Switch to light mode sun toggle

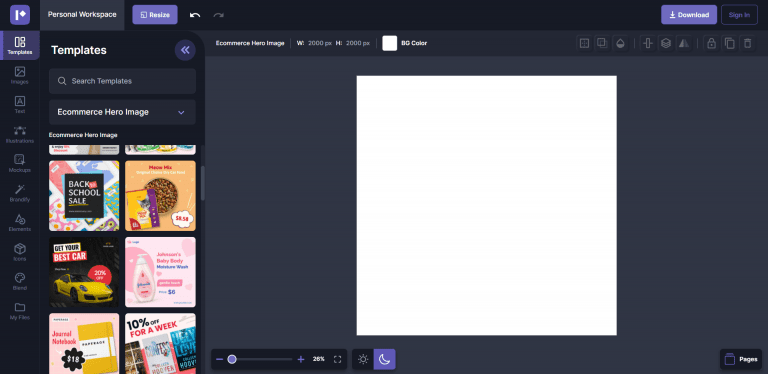pyautogui.click(x=363, y=359)
